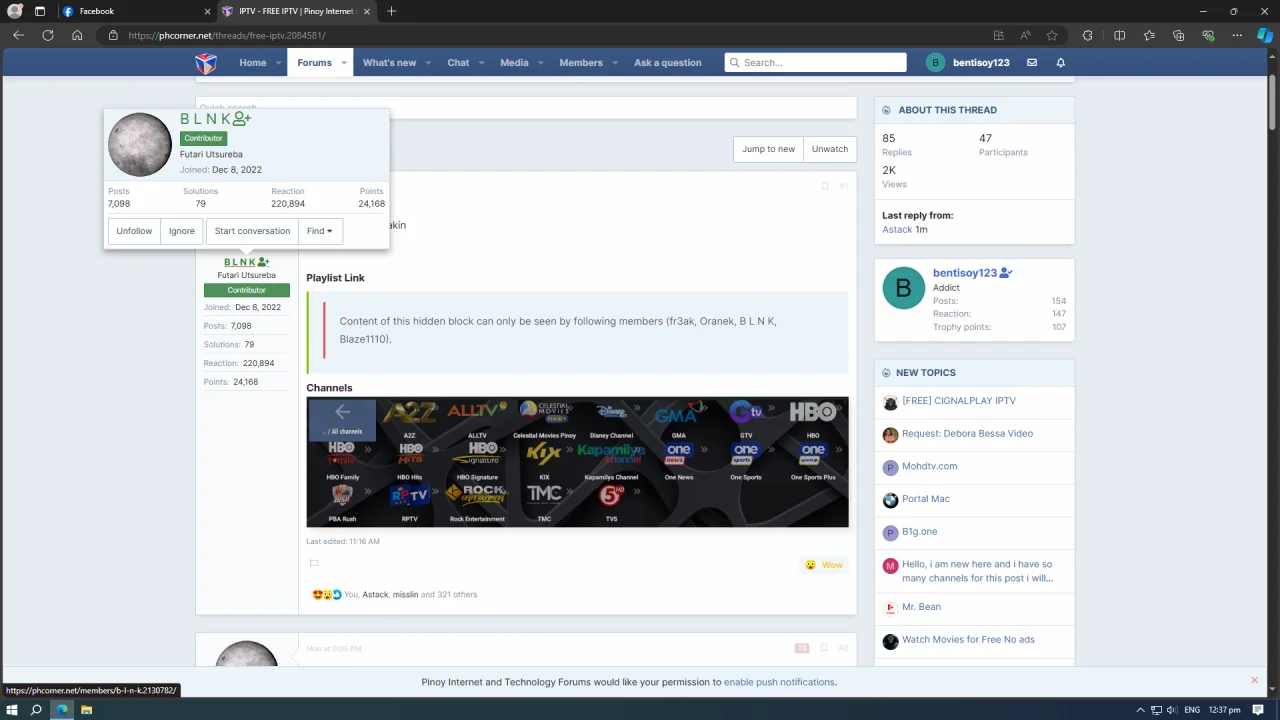The height and width of the screenshot is (720, 1280).
Task: Open the notifications bell icon
Action: (x=1061, y=62)
